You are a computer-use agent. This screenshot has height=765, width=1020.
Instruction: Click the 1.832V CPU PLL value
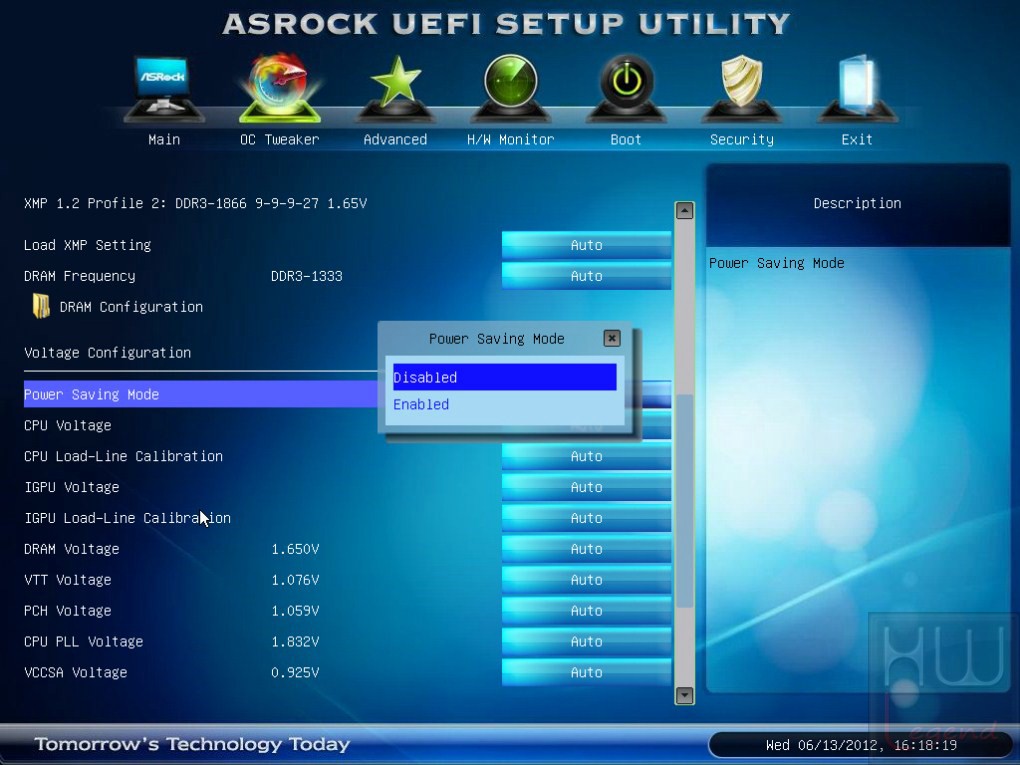click(295, 641)
